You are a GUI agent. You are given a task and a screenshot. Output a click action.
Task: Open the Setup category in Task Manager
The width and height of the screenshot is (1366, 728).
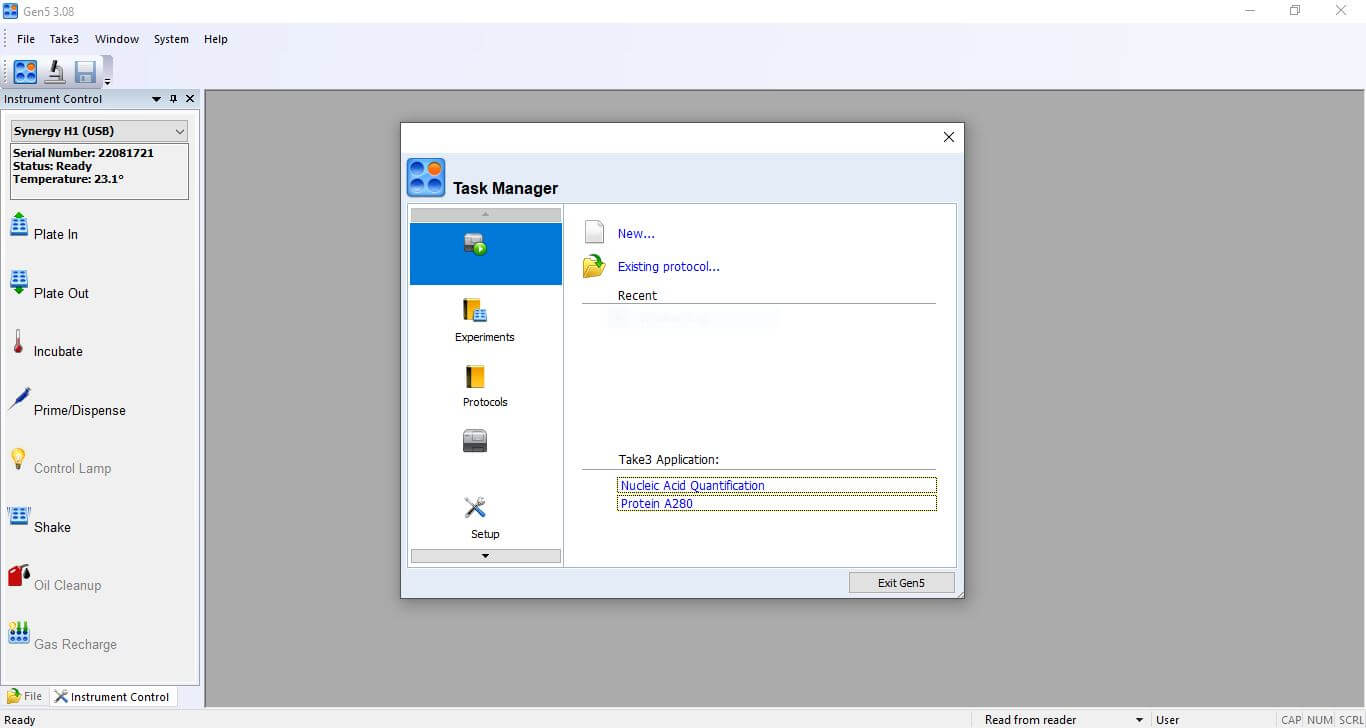pos(485,518)
